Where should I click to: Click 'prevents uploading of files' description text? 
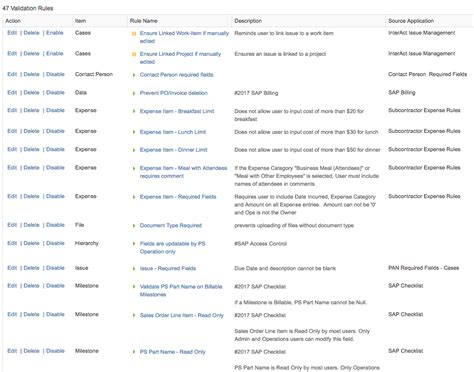(x=294, y=226)
